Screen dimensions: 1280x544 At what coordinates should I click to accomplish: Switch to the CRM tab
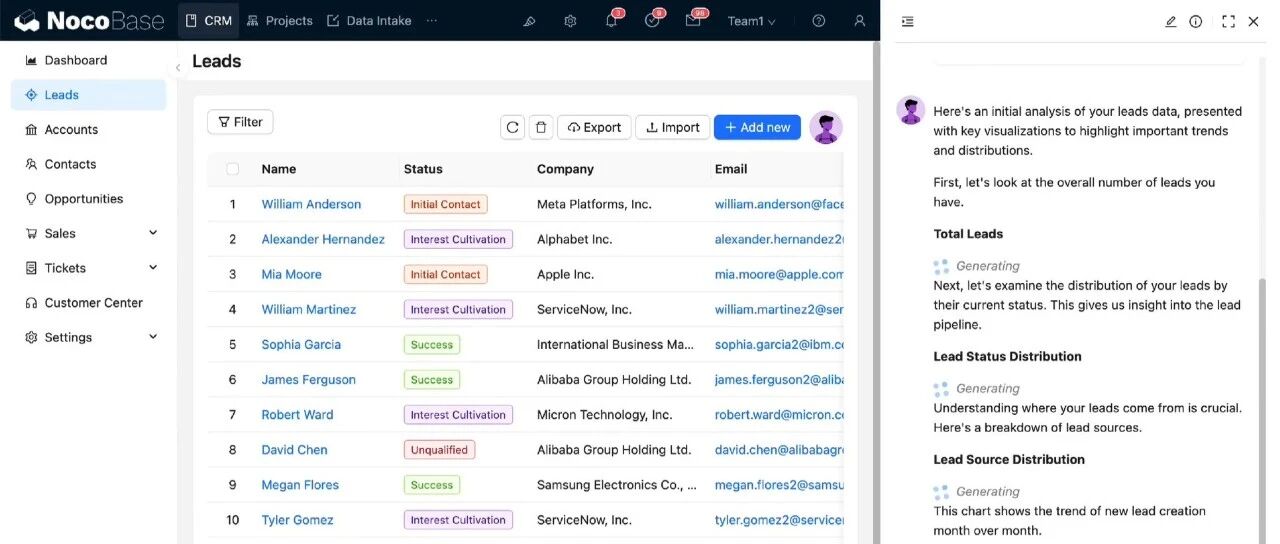click(208, 20)
